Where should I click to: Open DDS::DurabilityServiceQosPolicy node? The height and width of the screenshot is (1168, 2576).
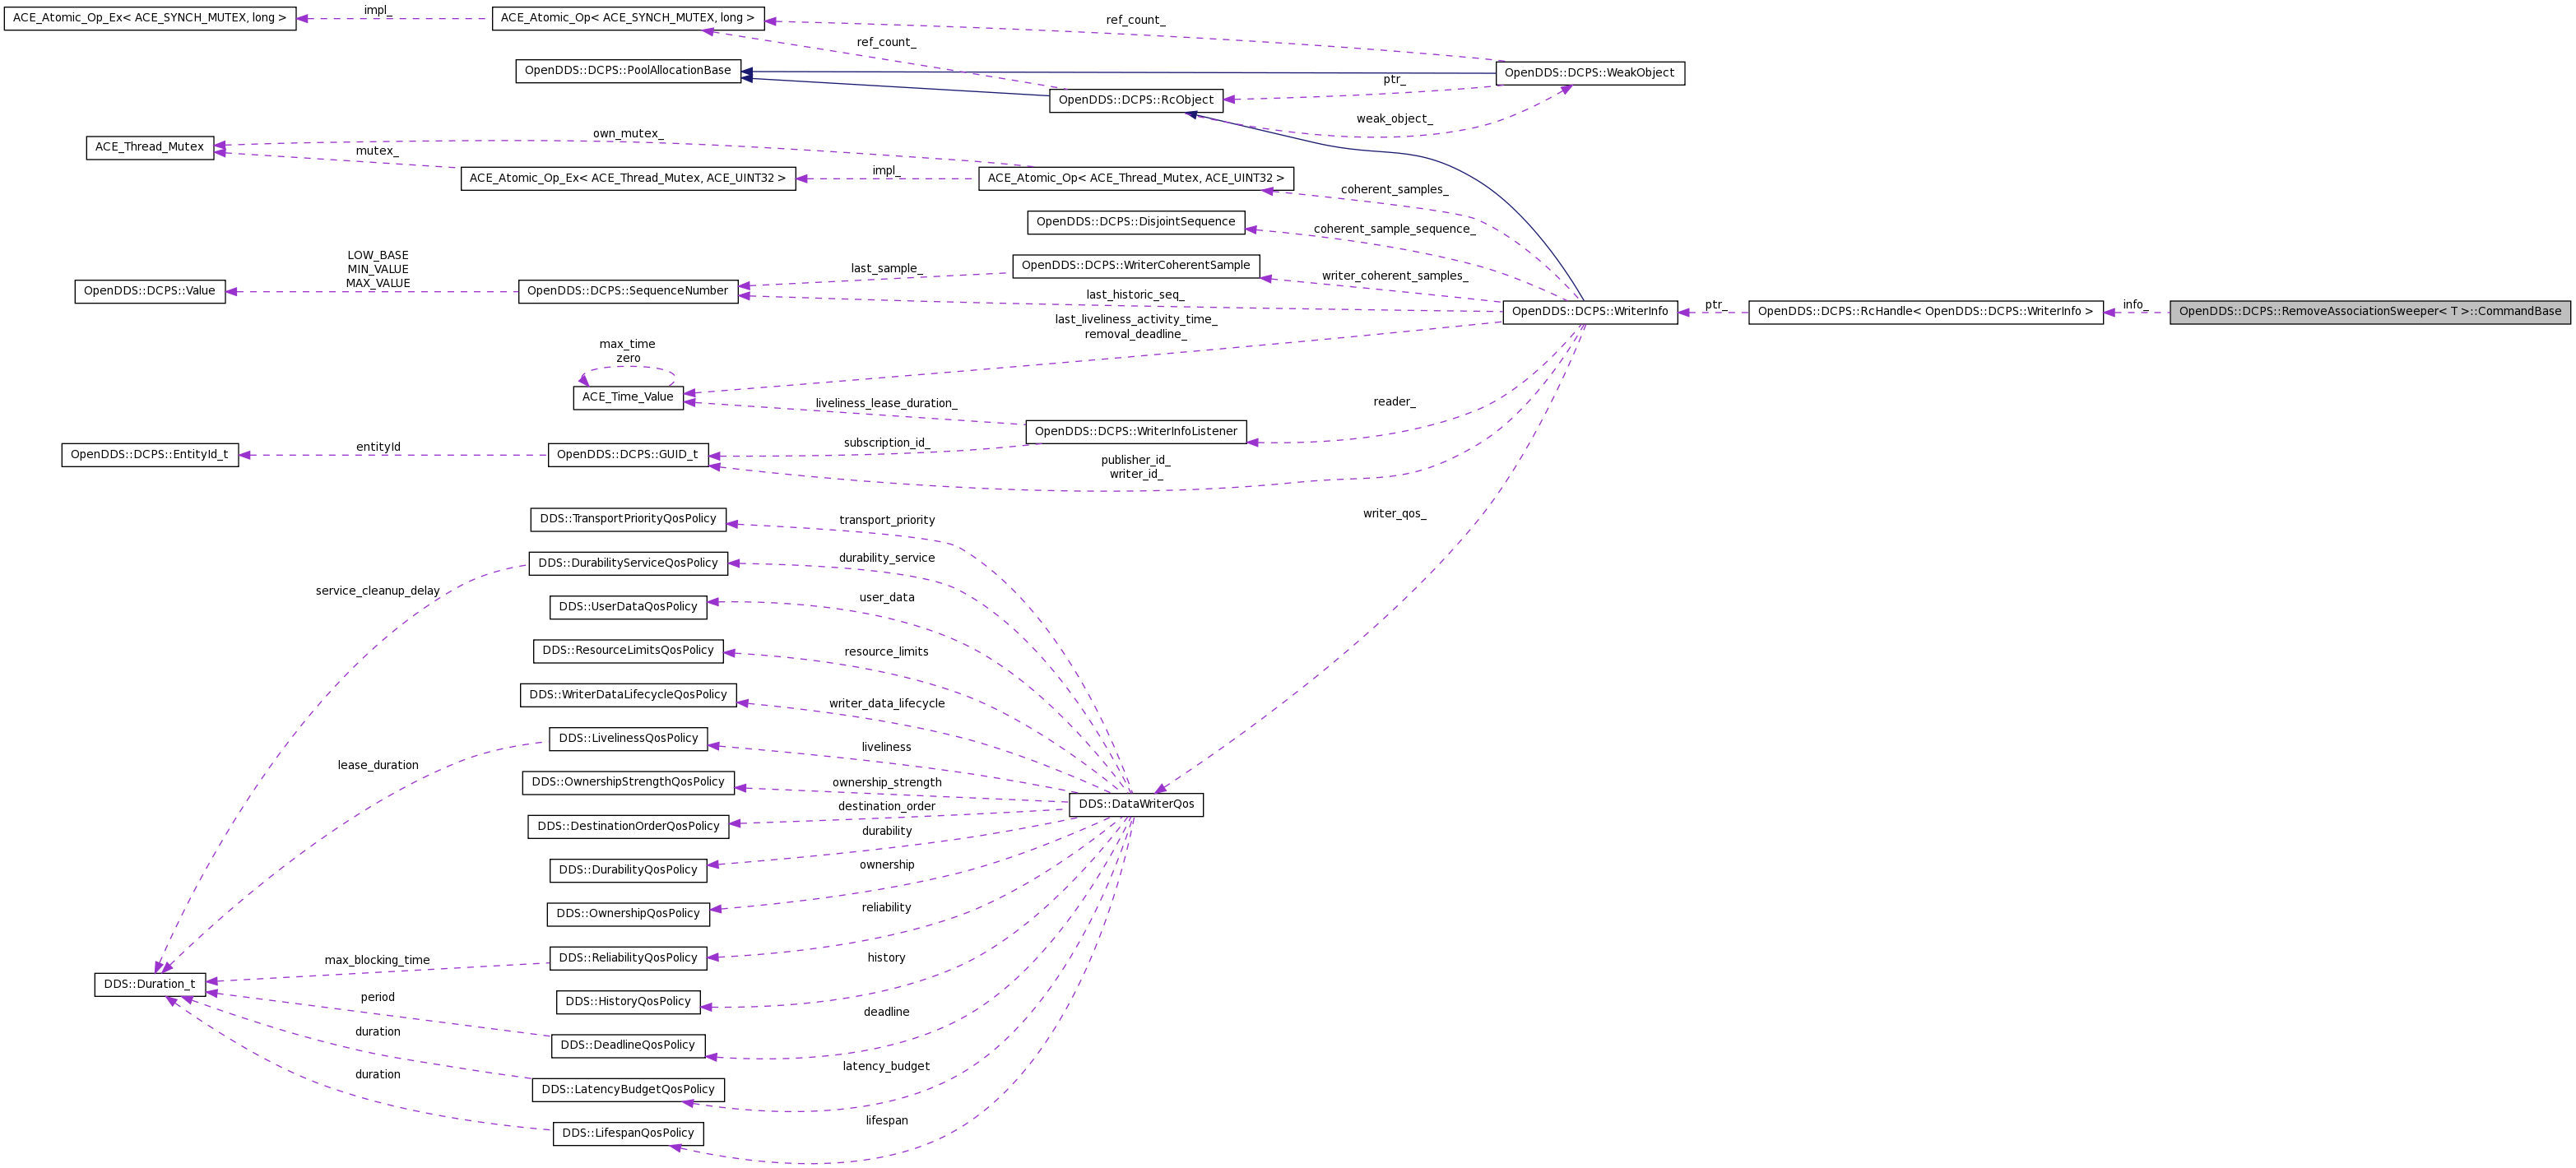pyautogui.click(x=628, y=563)
